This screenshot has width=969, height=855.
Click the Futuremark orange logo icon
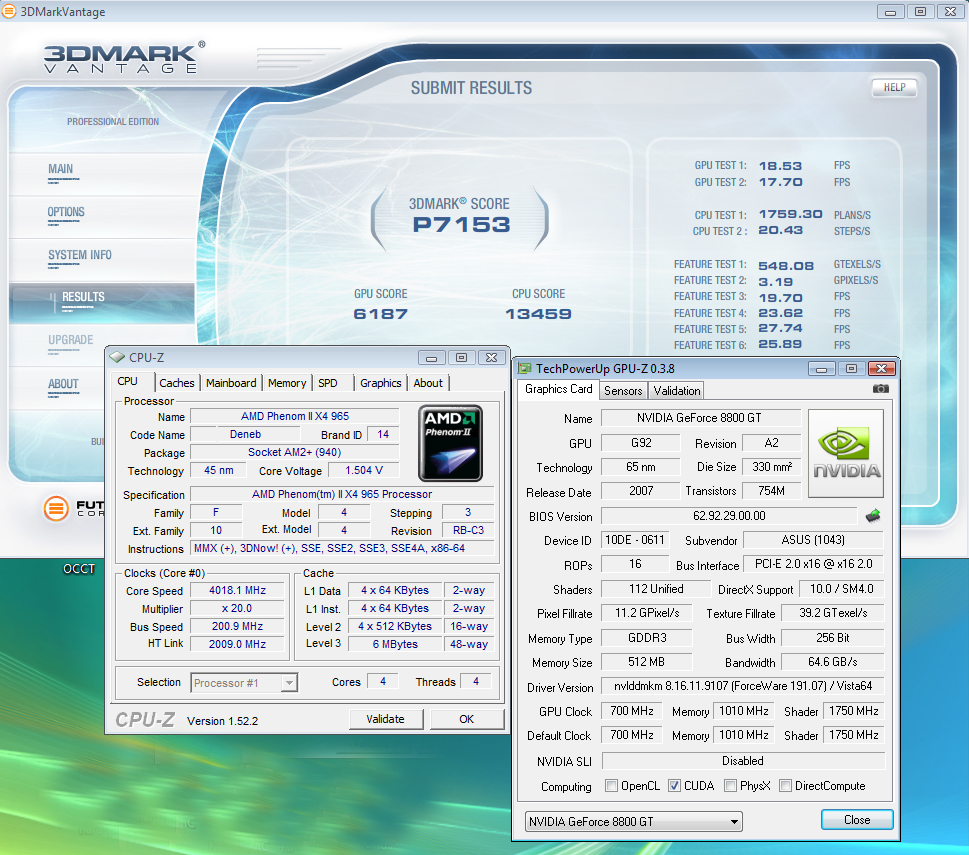tap(56, 508)
